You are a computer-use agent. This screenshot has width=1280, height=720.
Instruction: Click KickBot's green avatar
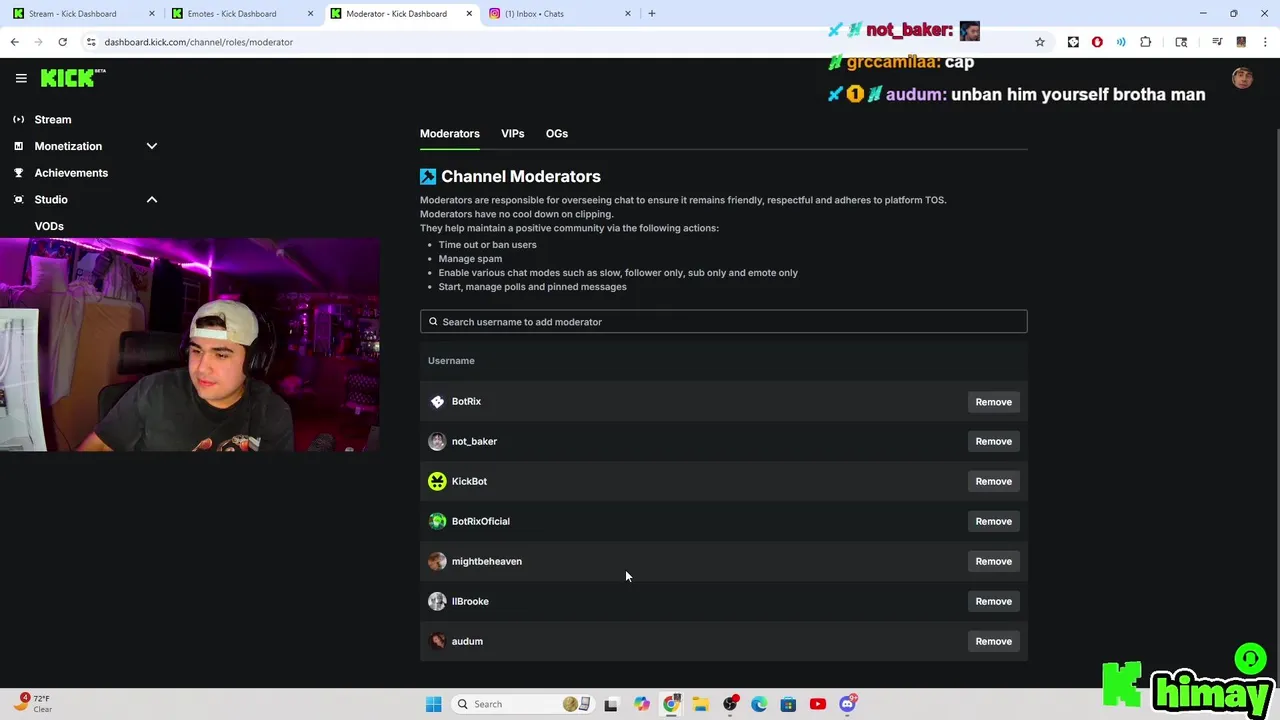pos(437,481)
